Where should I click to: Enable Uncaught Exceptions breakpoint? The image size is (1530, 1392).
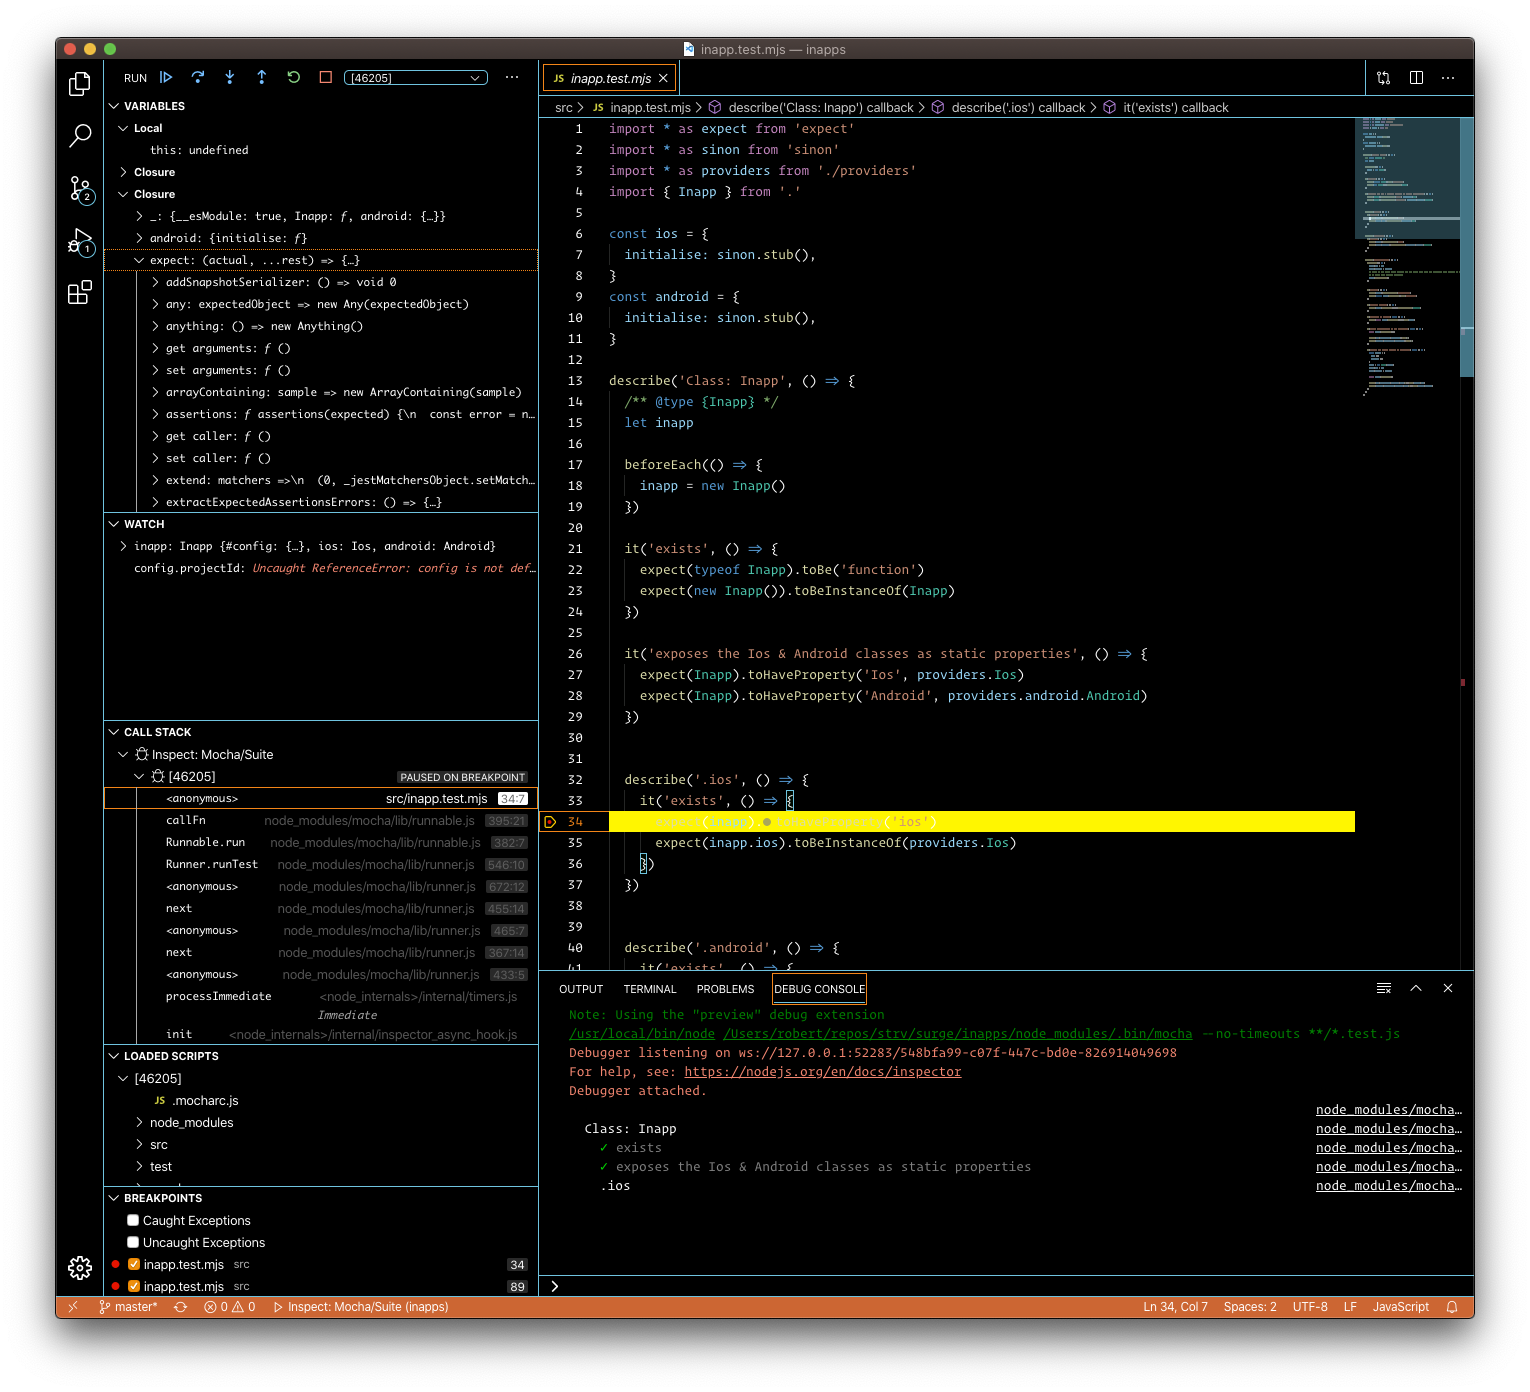(133, 1243)
